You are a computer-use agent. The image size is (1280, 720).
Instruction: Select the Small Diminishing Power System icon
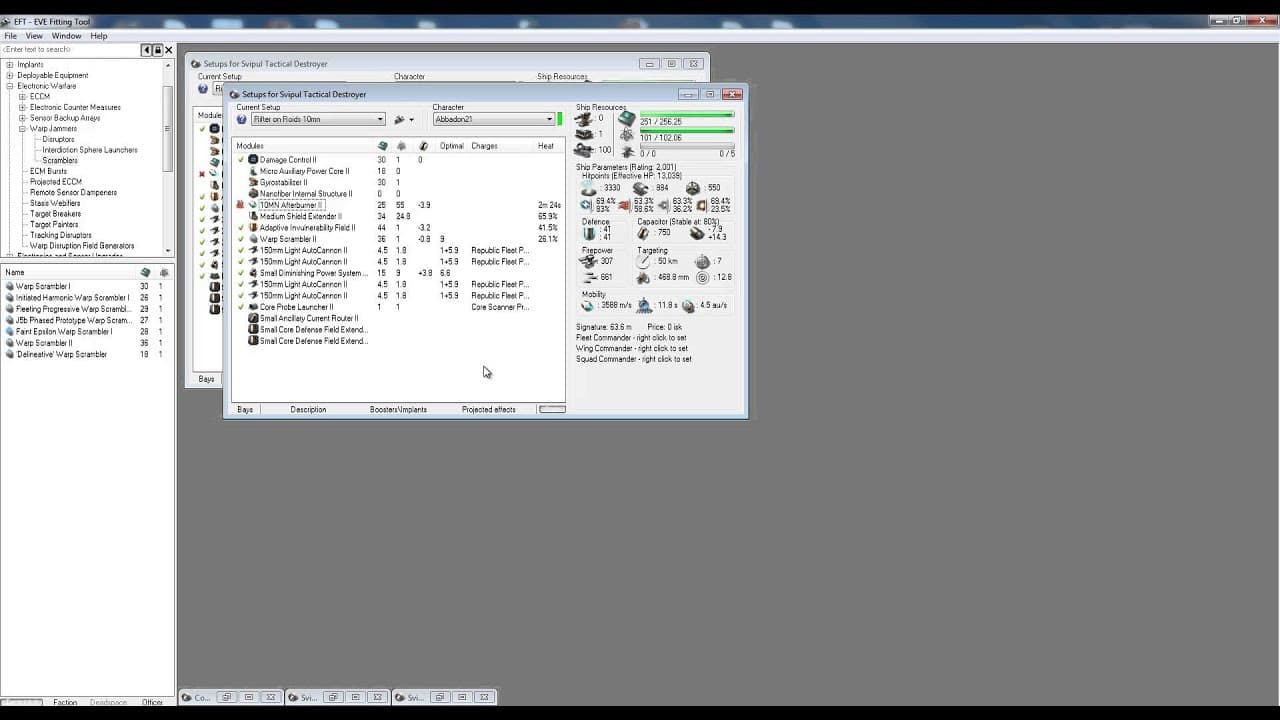coord(253,273)
